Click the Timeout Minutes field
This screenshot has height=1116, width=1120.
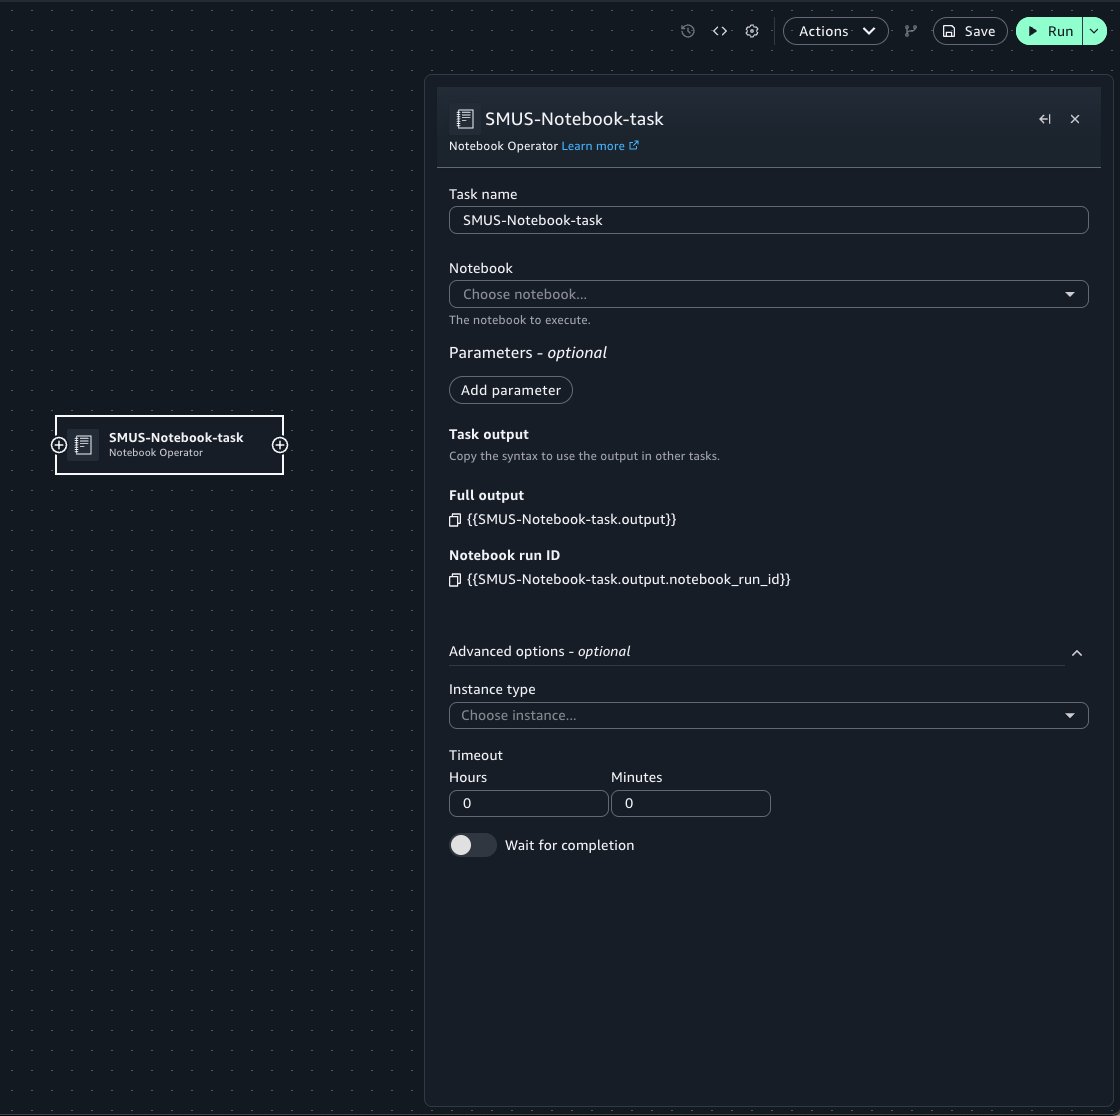[x=691, y=803]
